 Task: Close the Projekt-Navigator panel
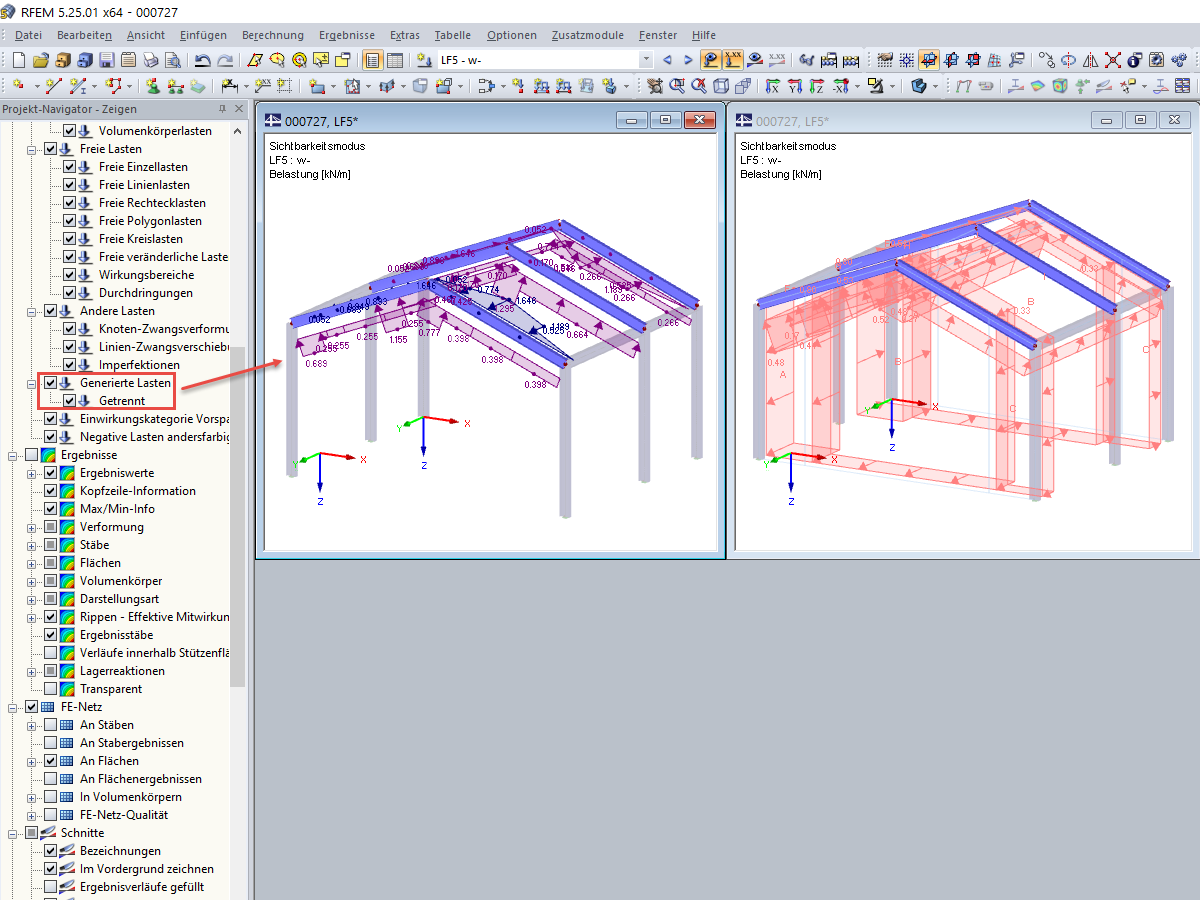[239, 109]
